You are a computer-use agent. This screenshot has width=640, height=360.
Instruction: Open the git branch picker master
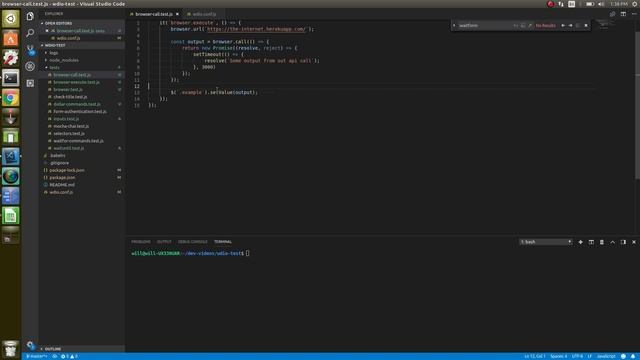[37, 356]
